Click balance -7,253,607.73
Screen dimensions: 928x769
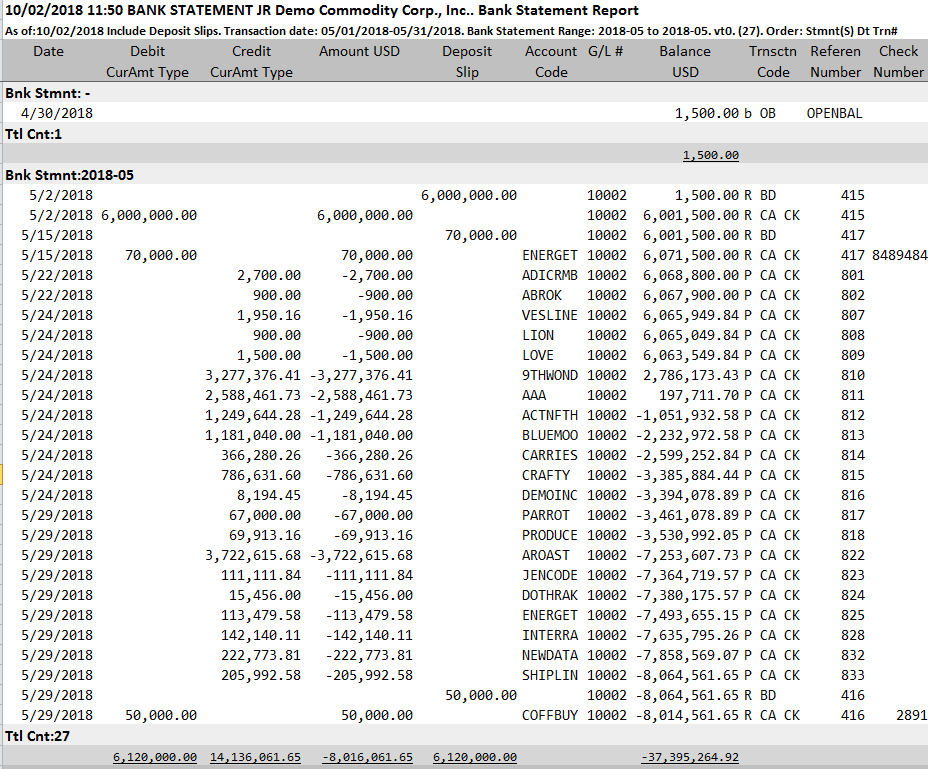click(x=687, y=556)
